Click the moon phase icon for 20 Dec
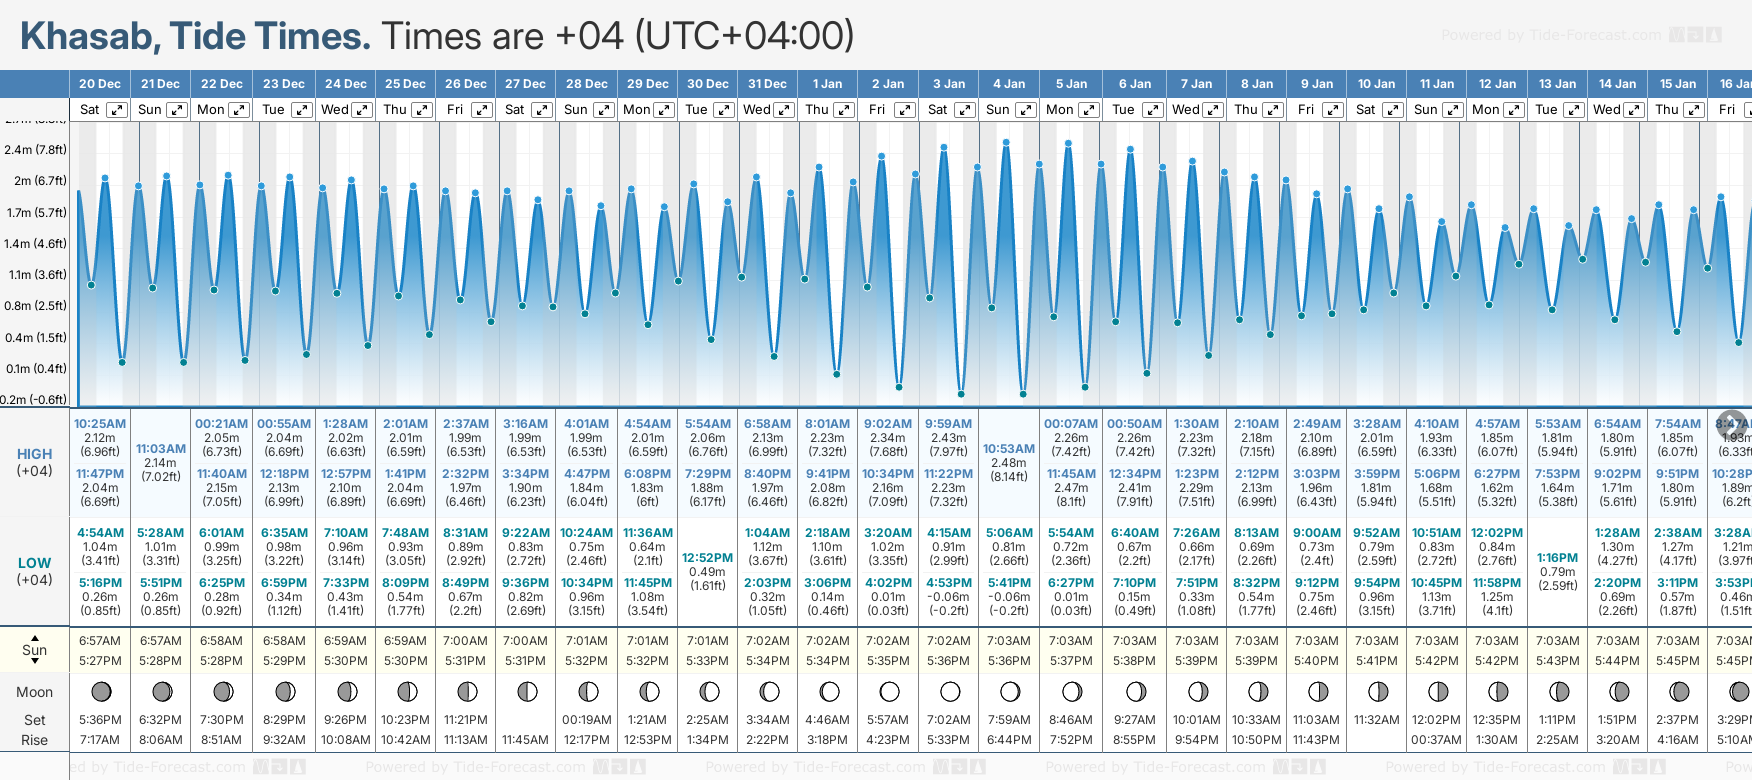Screen dimensions: 1752x780 [101, 691]
